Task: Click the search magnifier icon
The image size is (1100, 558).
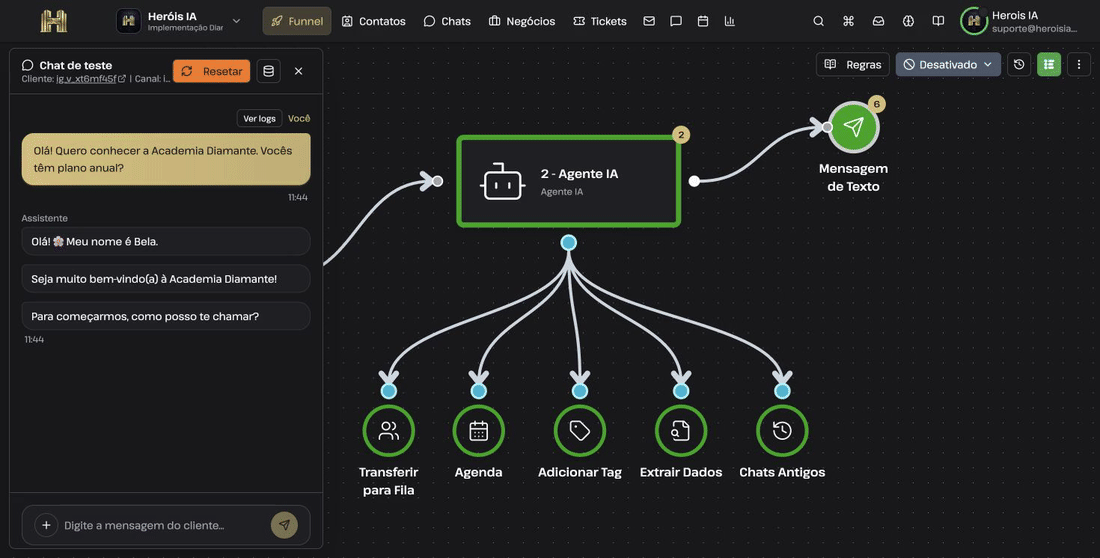Action: tap(819, 21)
